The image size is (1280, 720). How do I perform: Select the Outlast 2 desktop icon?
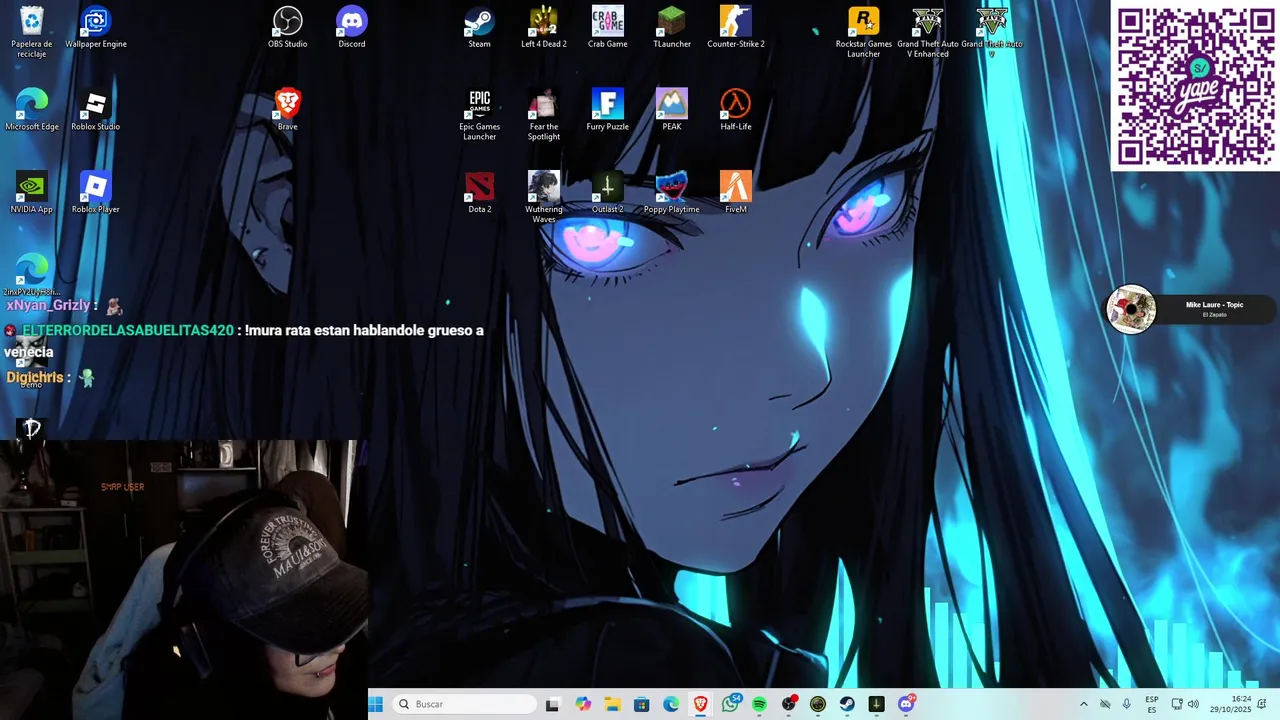[x=608, y=193]
